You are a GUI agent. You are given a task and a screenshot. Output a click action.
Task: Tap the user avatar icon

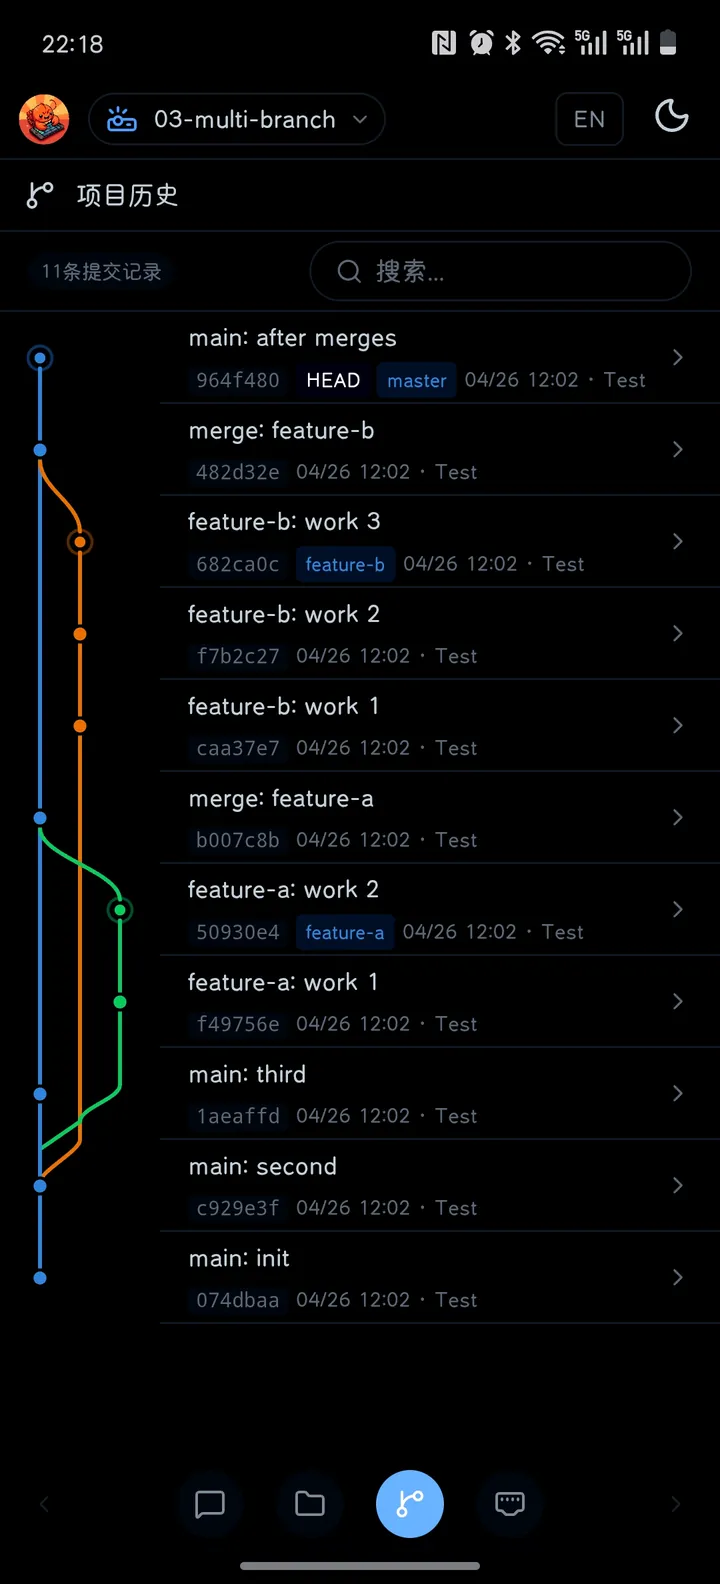pos(44,120)
